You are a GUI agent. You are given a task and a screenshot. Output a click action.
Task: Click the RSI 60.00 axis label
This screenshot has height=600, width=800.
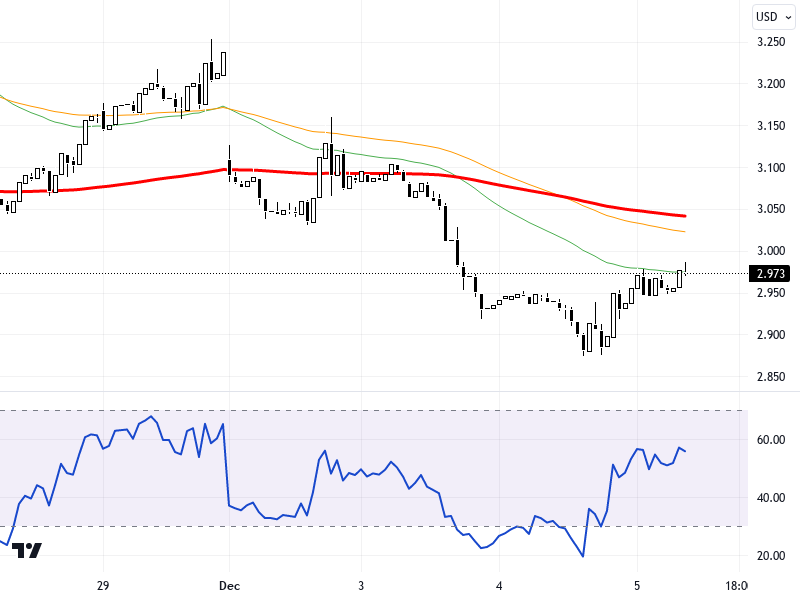(771, 440)
